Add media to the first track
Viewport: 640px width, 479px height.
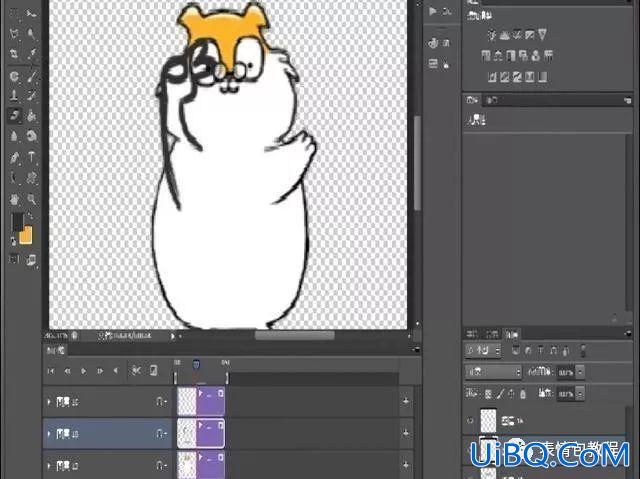[406, 401]
